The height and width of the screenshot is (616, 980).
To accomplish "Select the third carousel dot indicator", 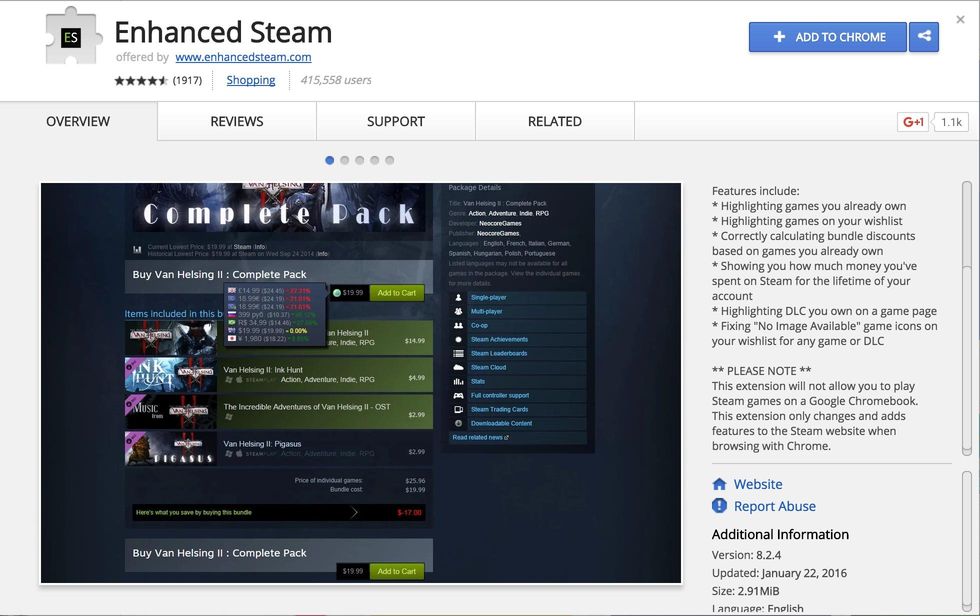I will pyautogui.click(x=360, y=160).
